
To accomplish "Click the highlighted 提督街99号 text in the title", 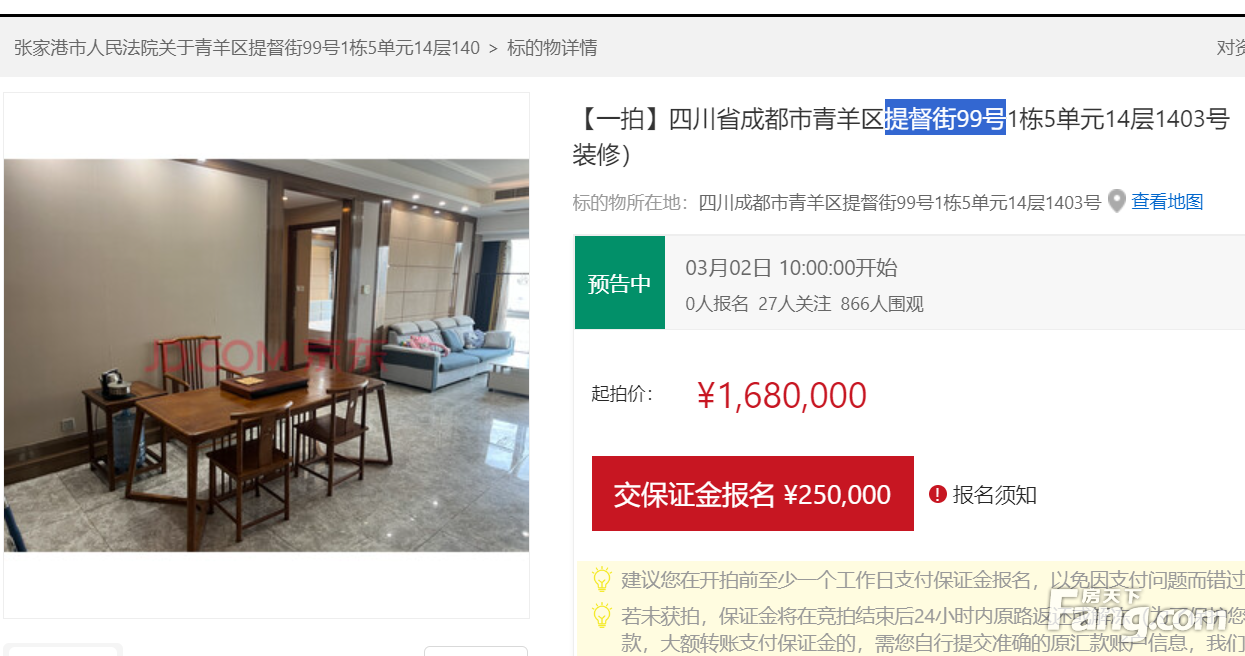I will pos(945,119).
